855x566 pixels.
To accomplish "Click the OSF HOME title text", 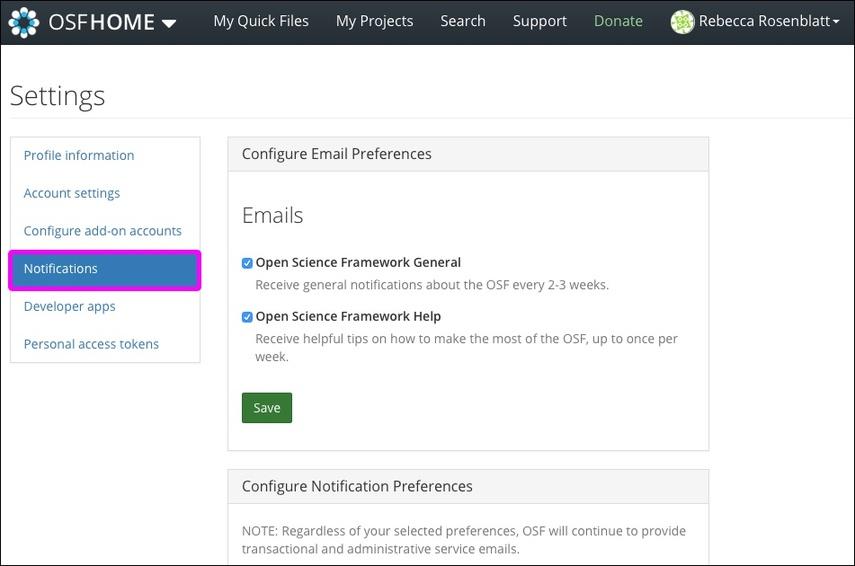I will click(x=101, y=22).
